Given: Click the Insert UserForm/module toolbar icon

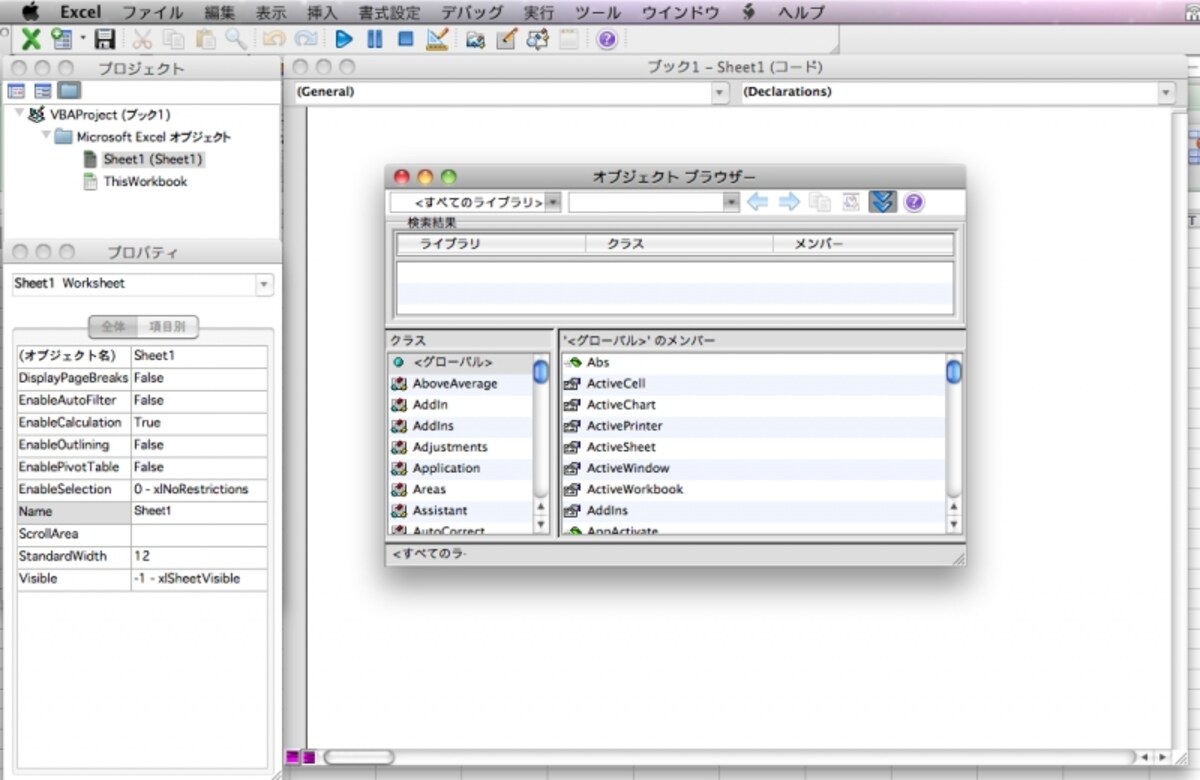Looking at the screenshot, I should click(62, 39).
